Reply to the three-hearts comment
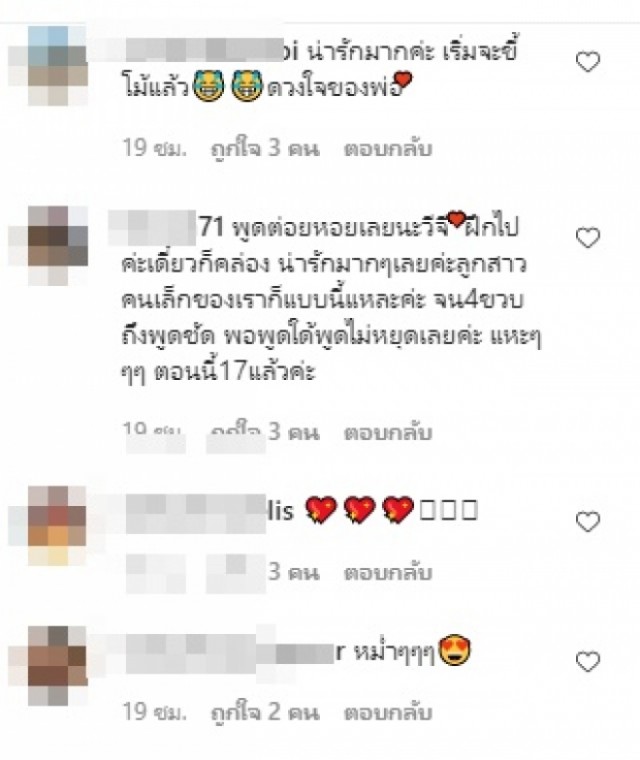The image size is (640, 760). (388, 572)
